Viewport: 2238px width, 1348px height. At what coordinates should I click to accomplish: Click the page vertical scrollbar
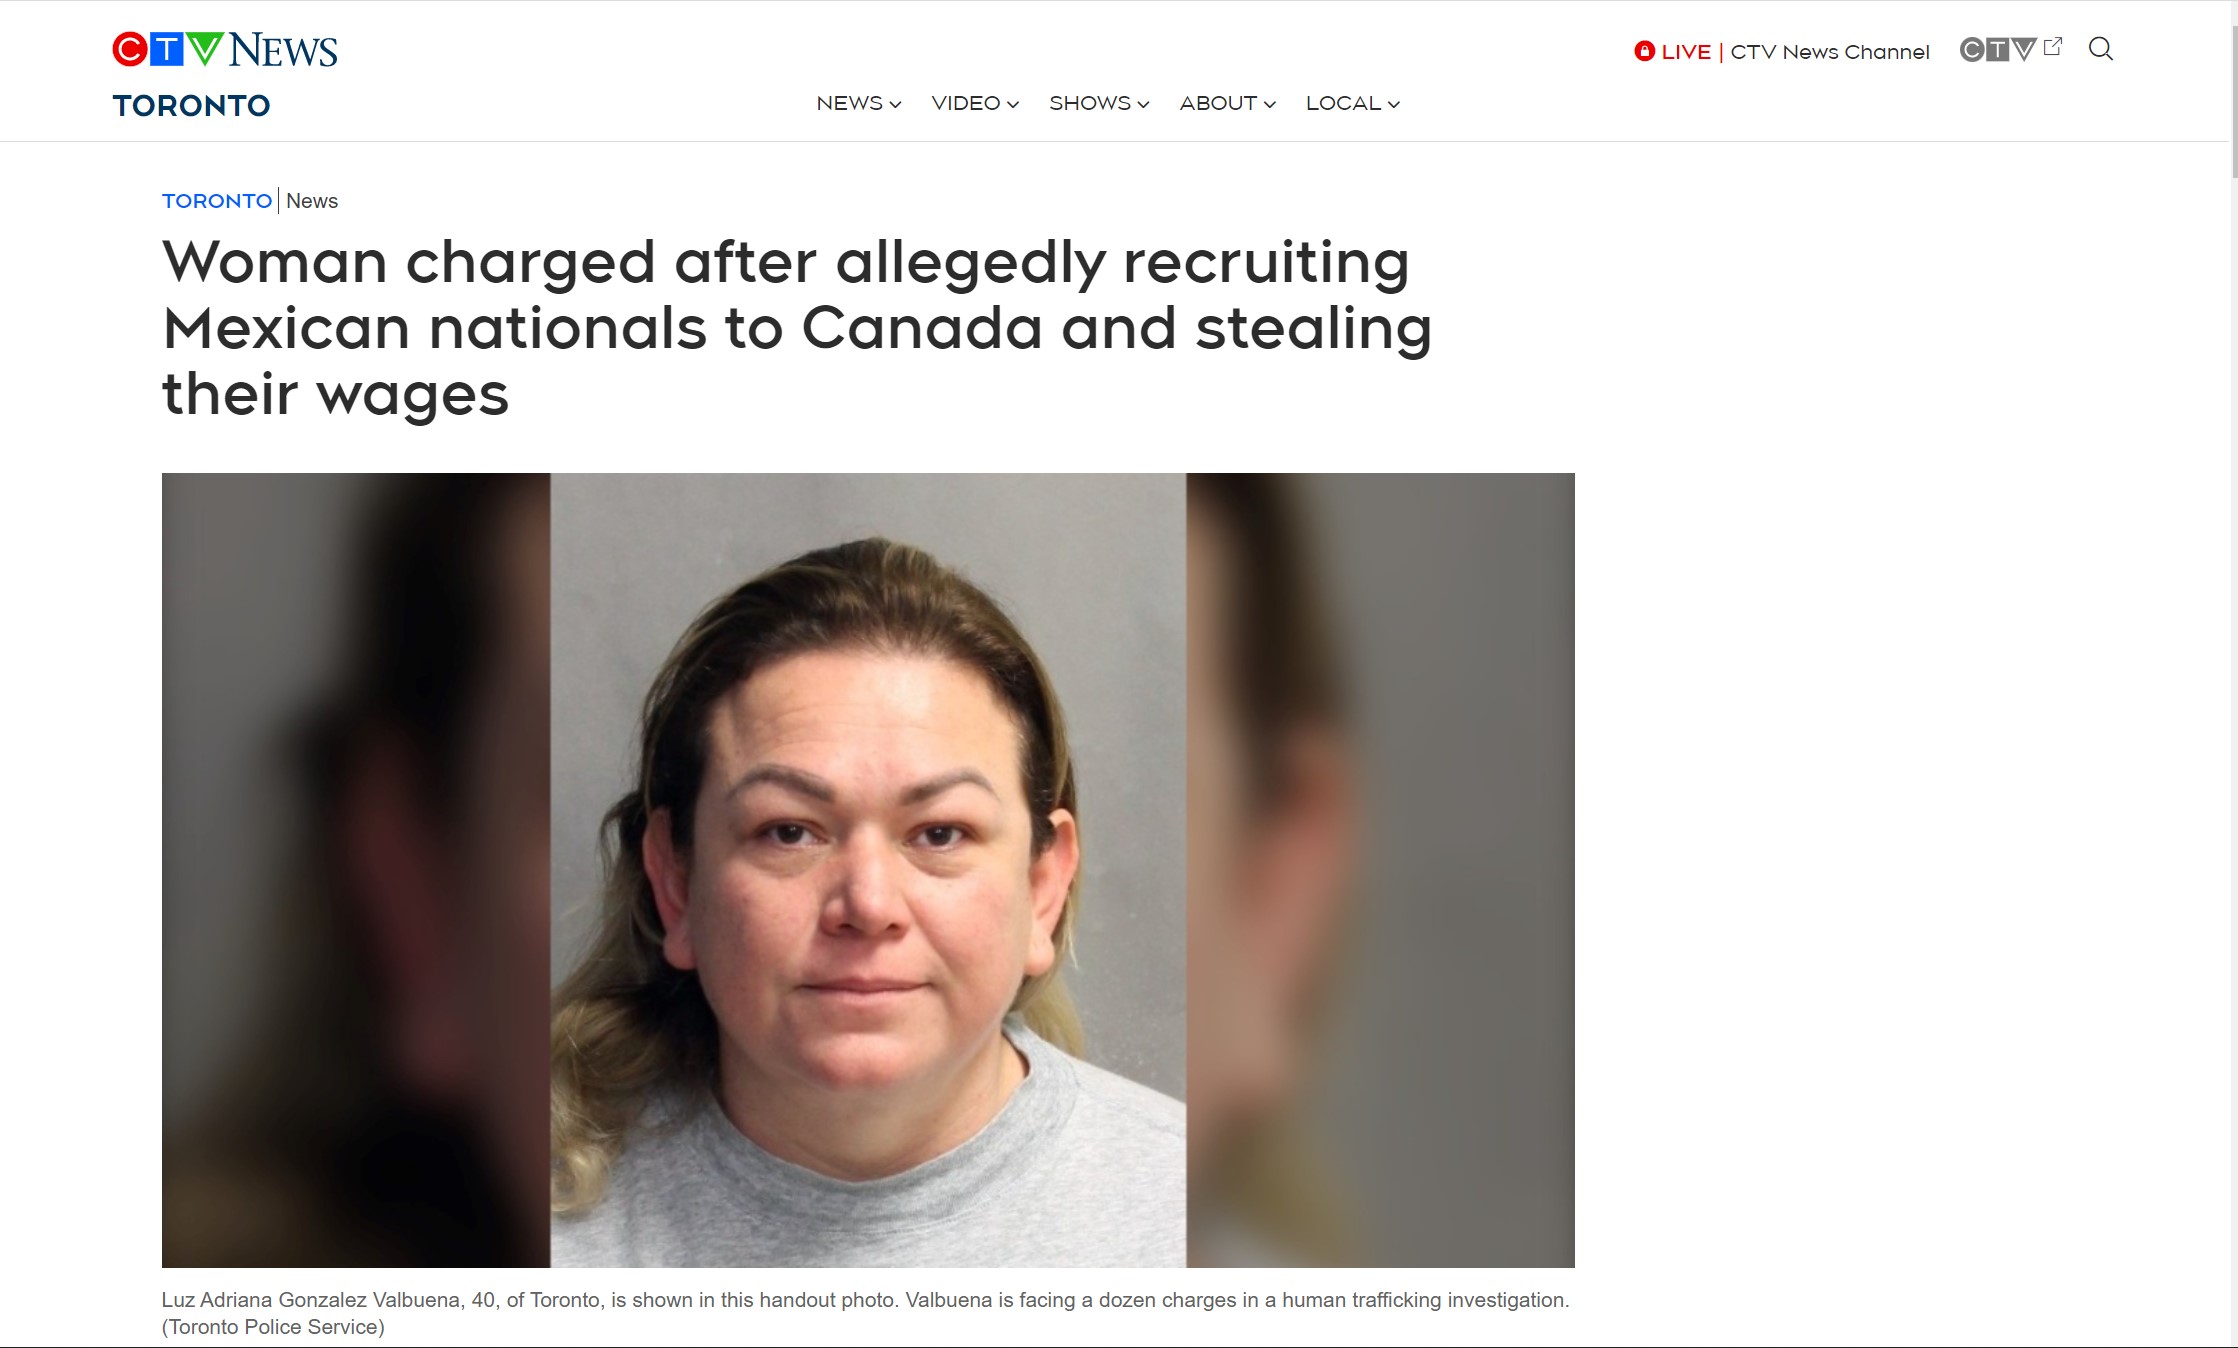[x=2232, y=674]
